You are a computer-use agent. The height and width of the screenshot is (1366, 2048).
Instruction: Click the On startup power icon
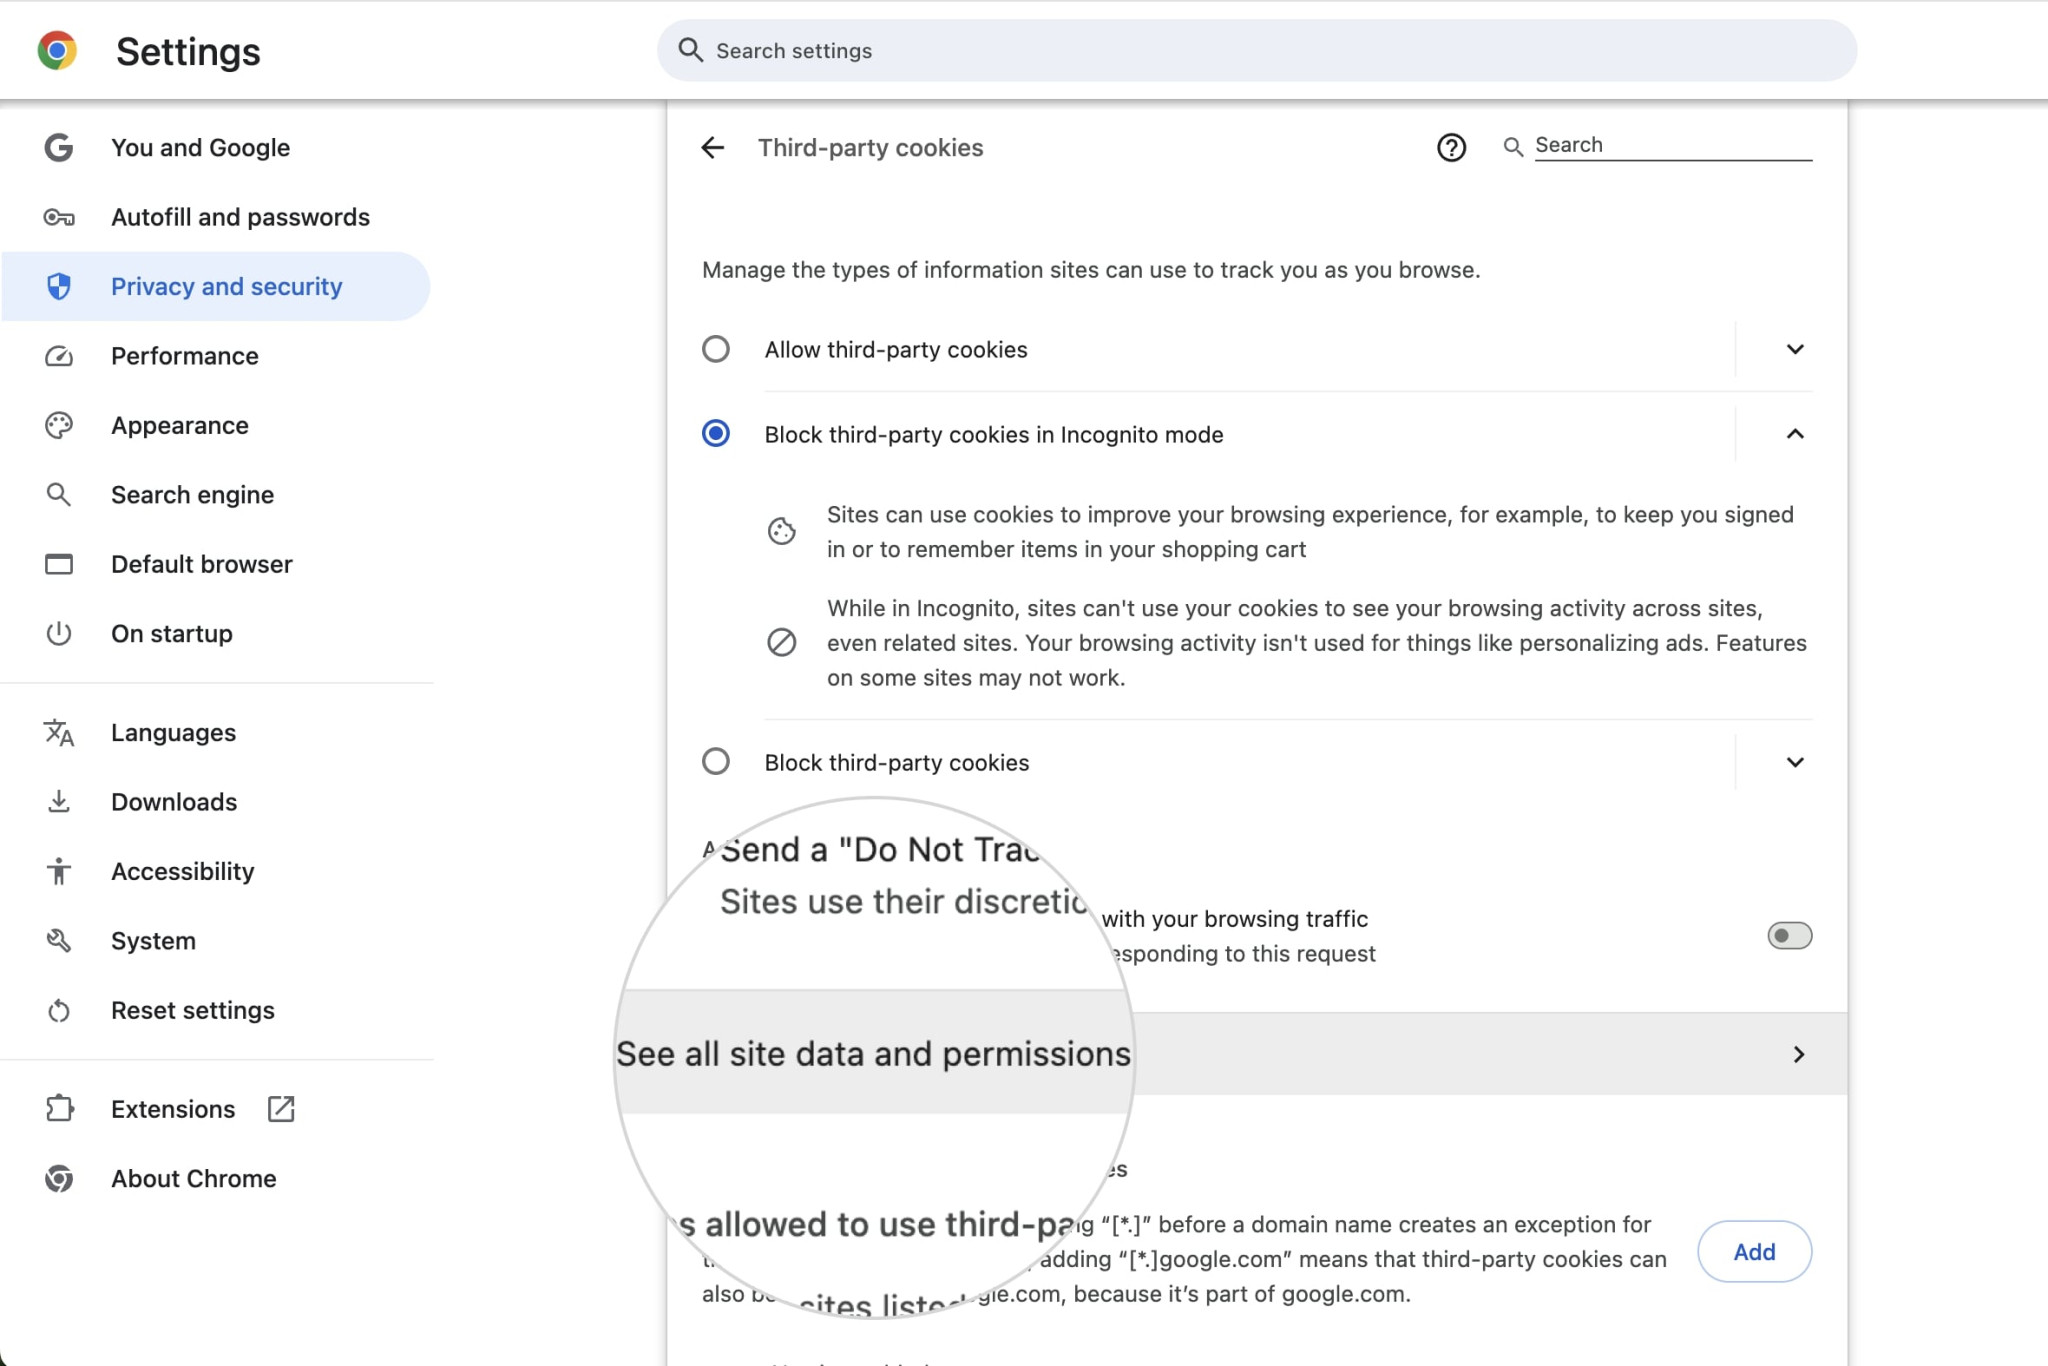(x=59, y=634)
